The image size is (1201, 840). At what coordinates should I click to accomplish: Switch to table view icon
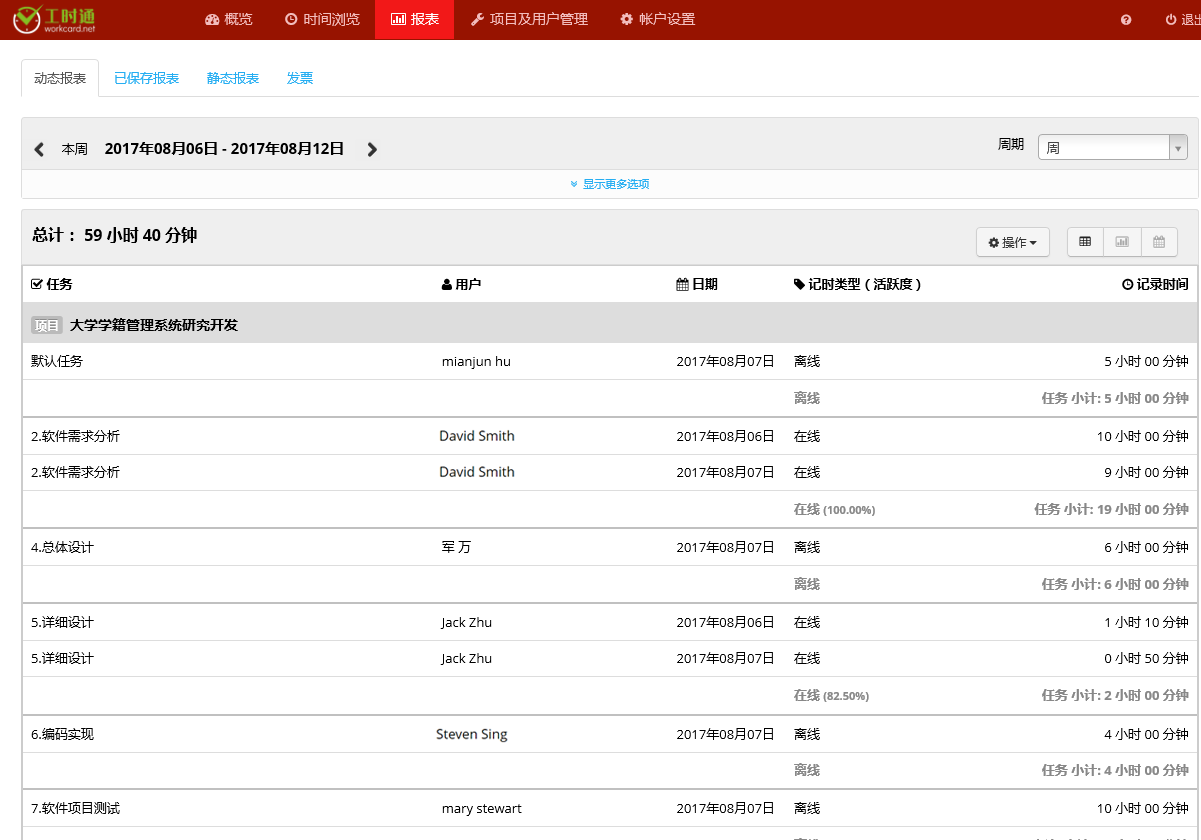(1085, 242)
